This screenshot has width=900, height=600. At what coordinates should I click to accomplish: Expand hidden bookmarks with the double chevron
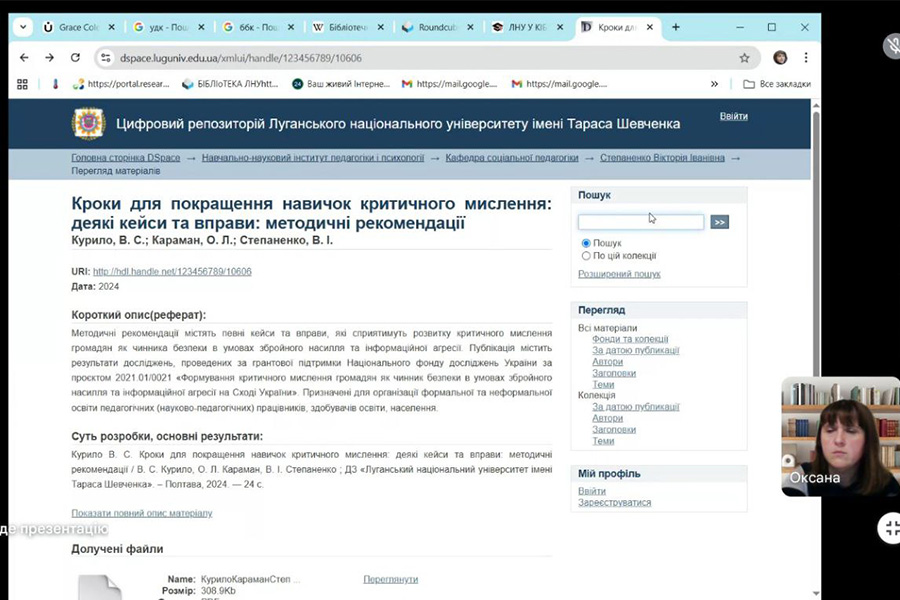coord(714,84)
